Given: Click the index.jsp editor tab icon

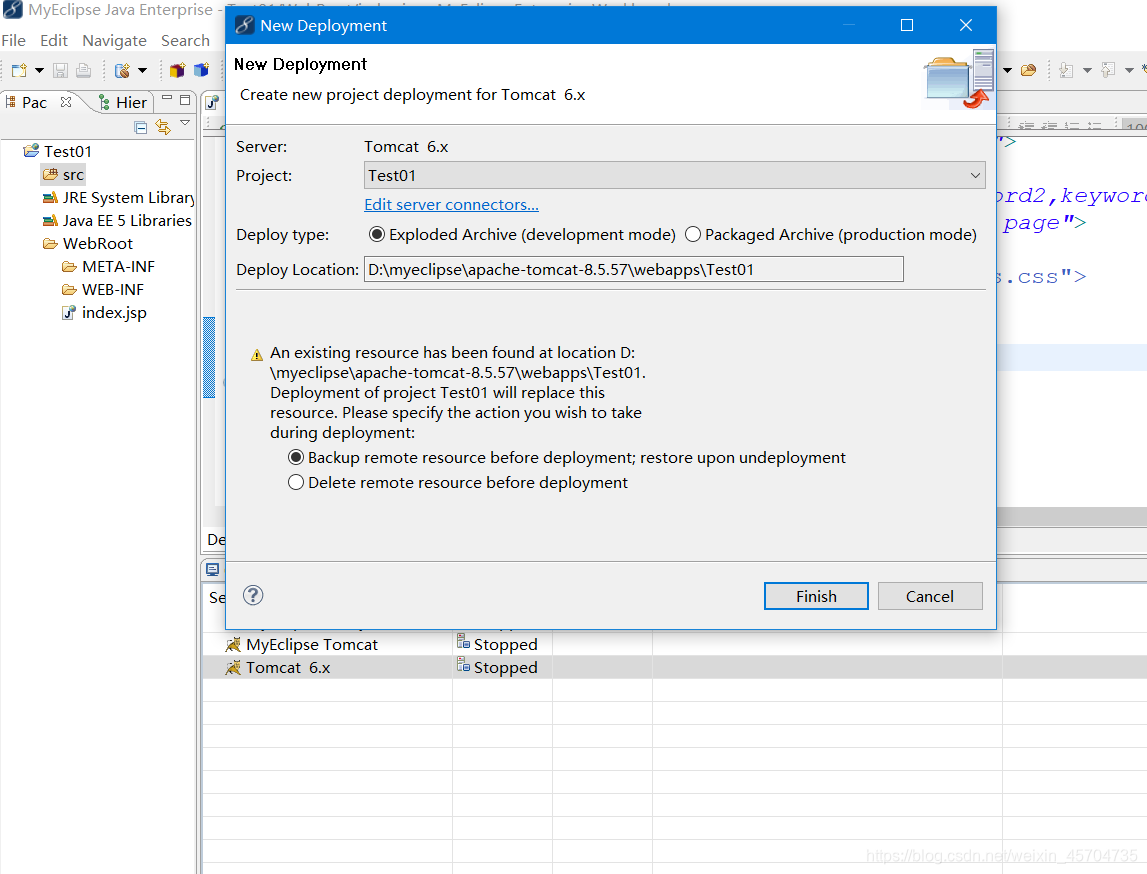Looking at the screenshot, I should click(x=212, y=102).
